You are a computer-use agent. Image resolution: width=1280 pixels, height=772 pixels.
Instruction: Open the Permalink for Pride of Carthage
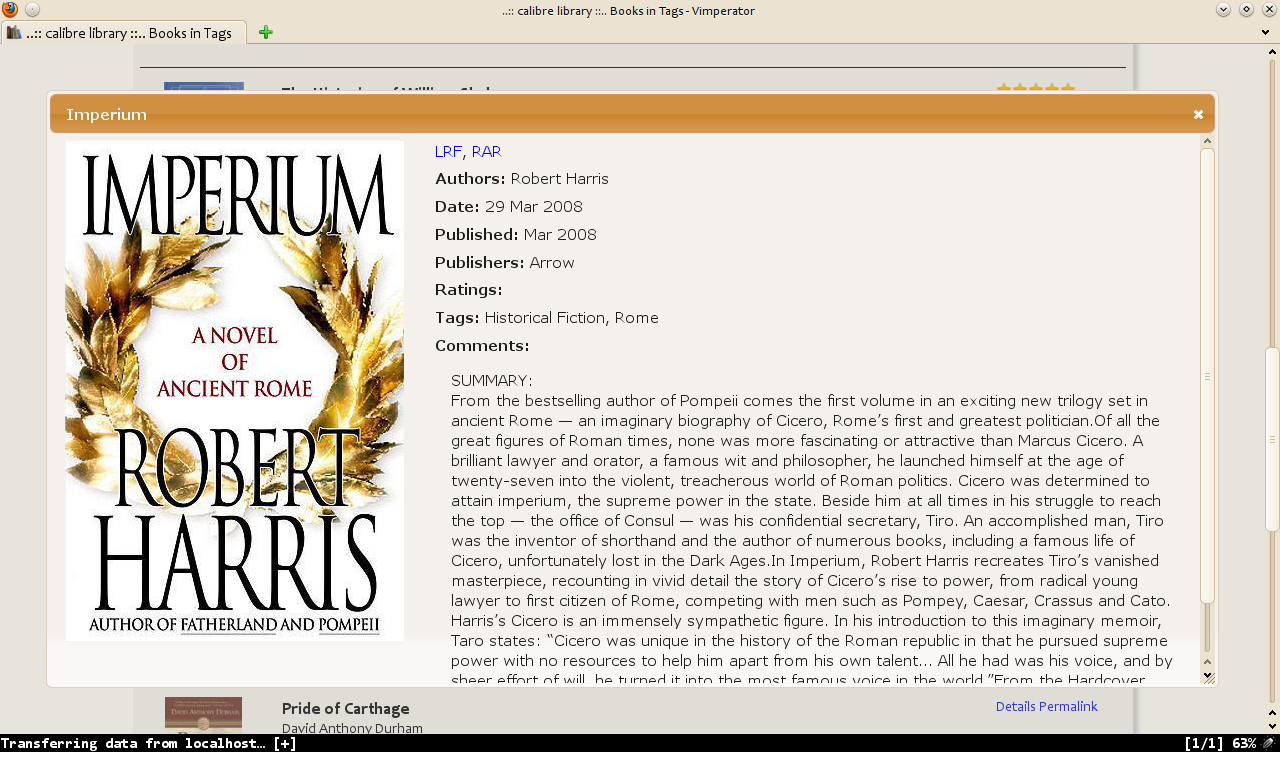click(x=1068, y=707)
